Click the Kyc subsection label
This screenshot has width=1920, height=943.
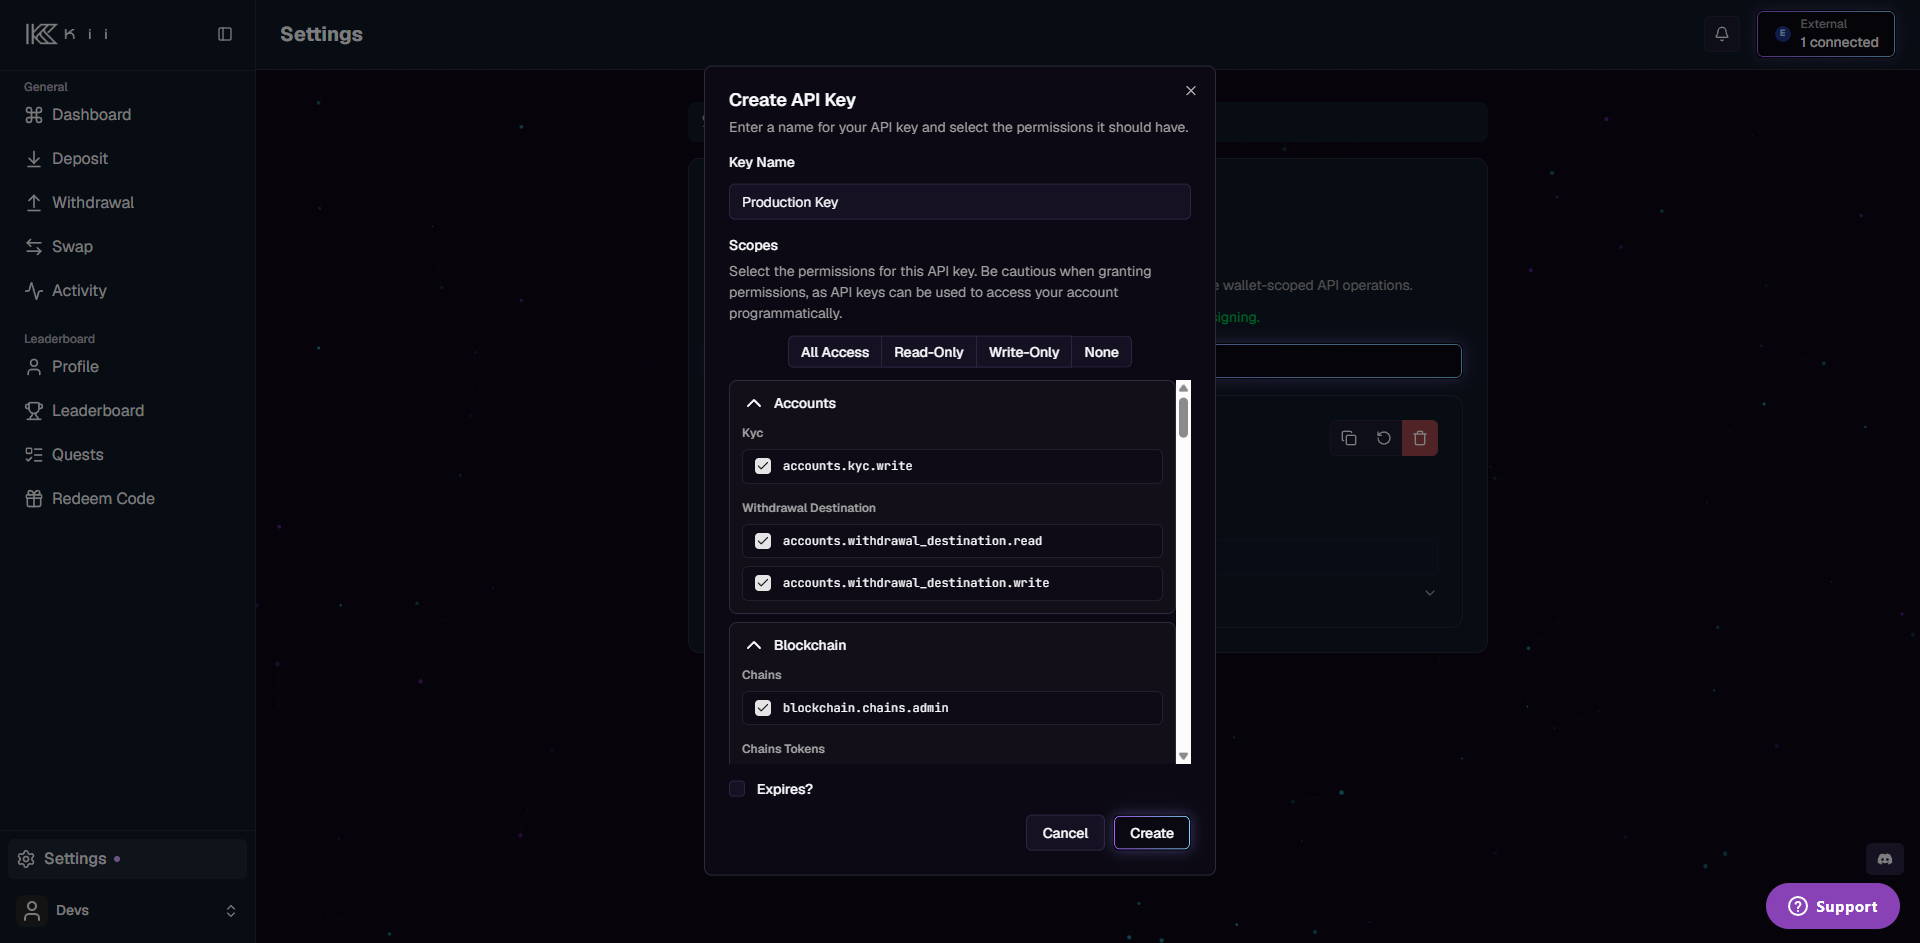click(752, 433)
